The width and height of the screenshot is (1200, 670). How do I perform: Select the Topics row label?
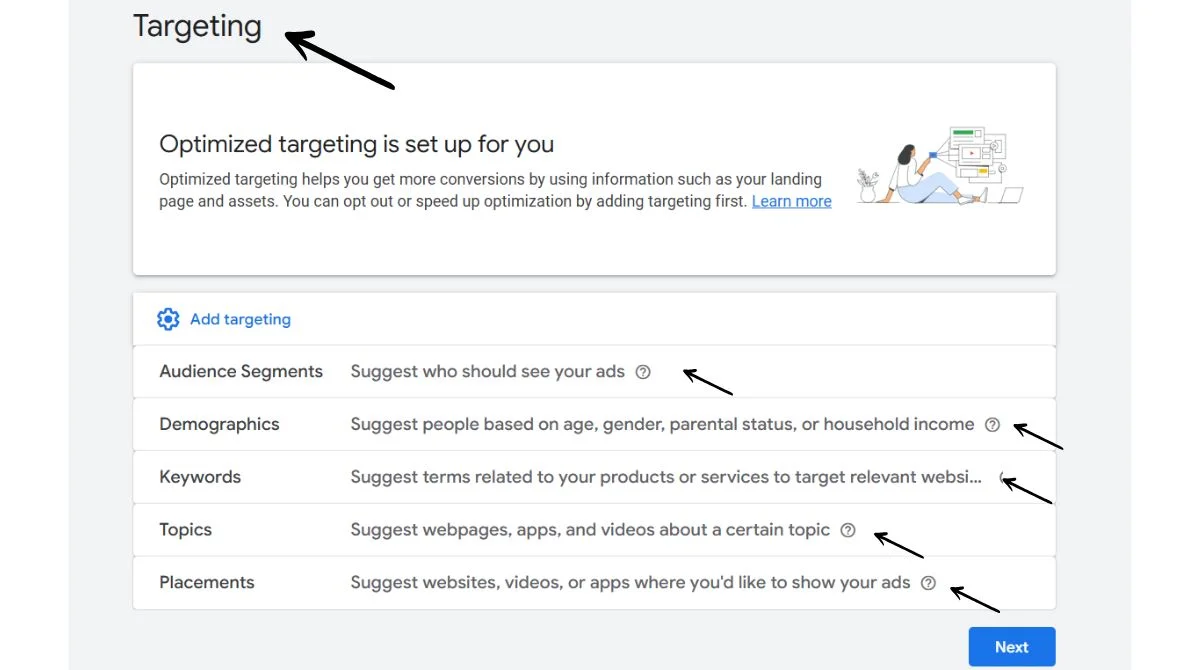185,530
